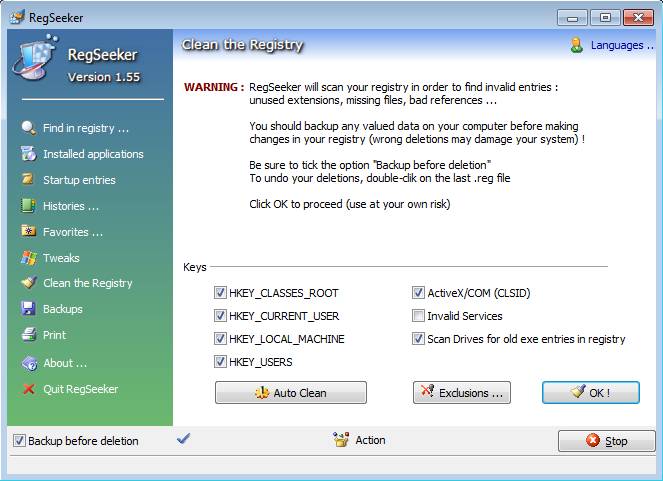This screenshot has width=663, height=481.
Task: Open the About entry
Action: coord(65,363)
